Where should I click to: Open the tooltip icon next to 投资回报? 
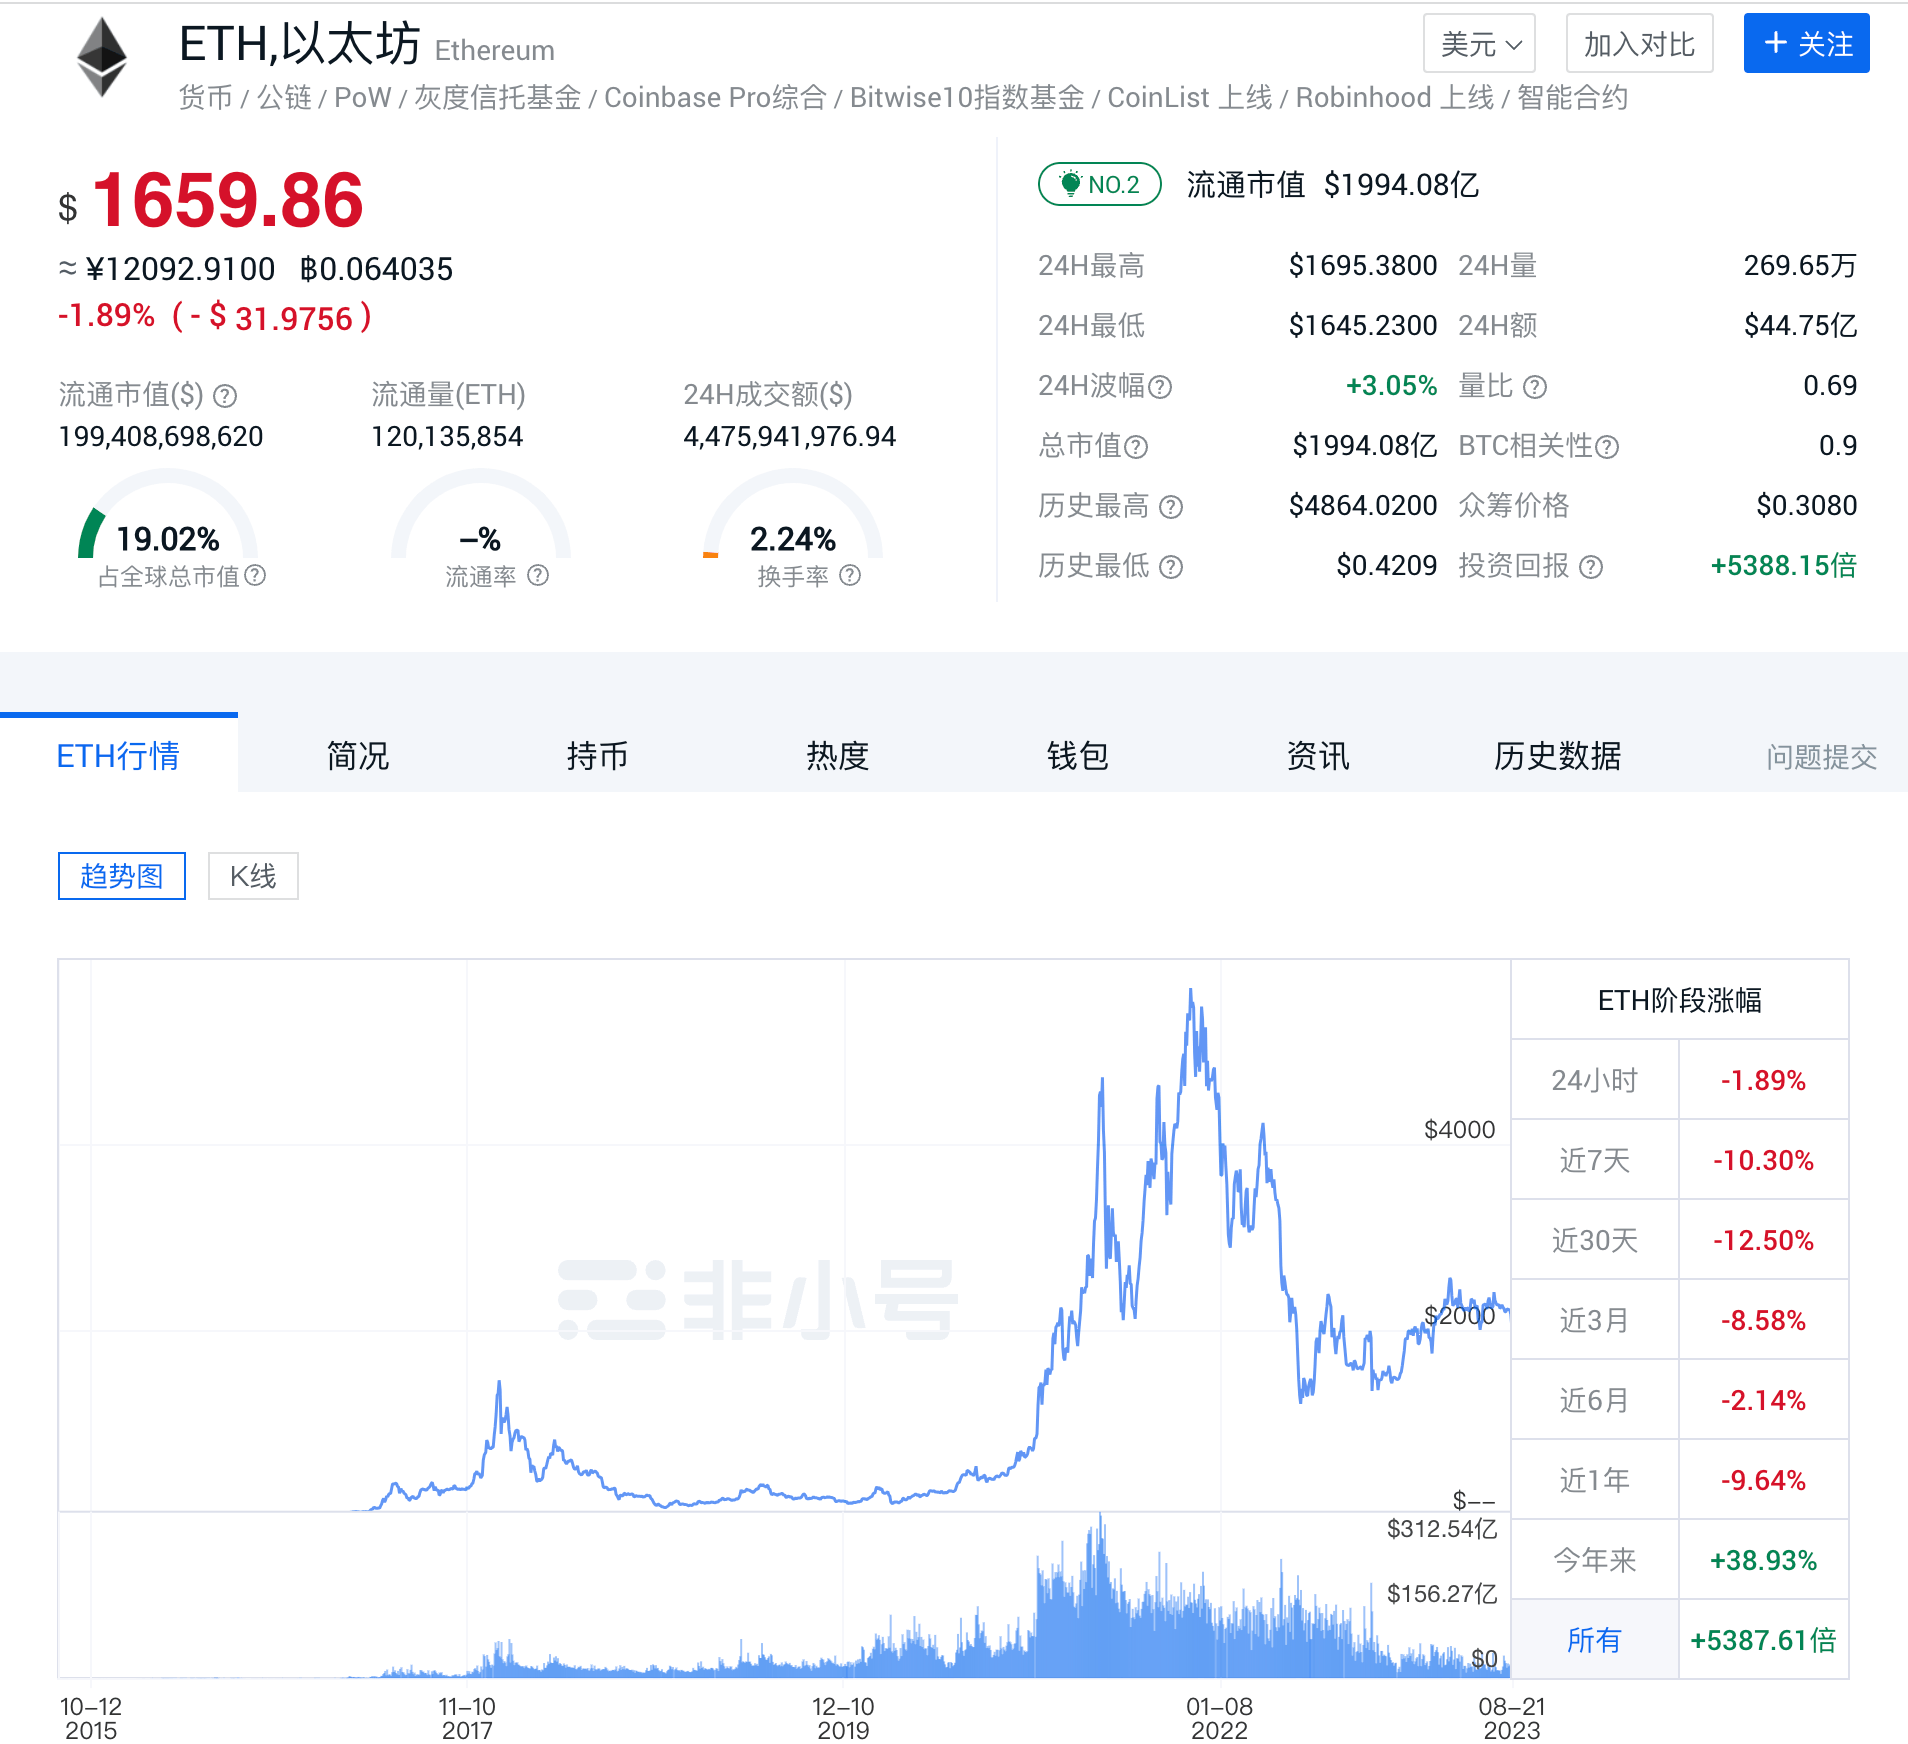pos(1591,568)
